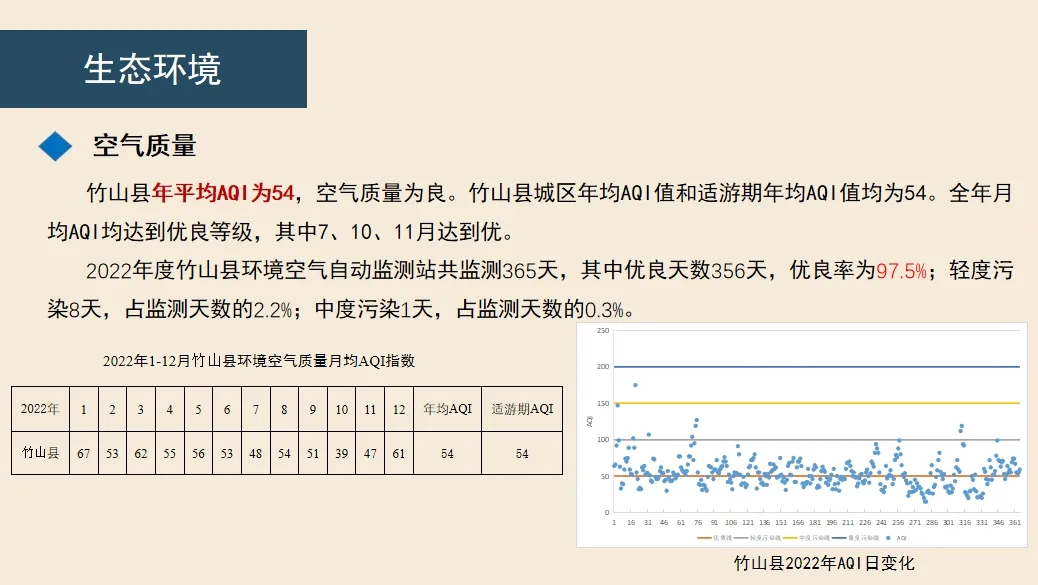Select the 年均AQI column header
The height and width of the screenshot is (585, 1038).
(448, 409)
